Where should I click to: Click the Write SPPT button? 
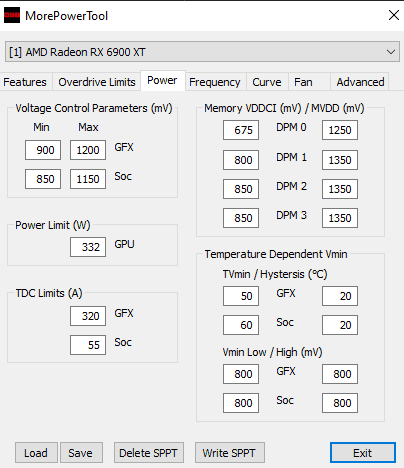(x=230, y=453)
